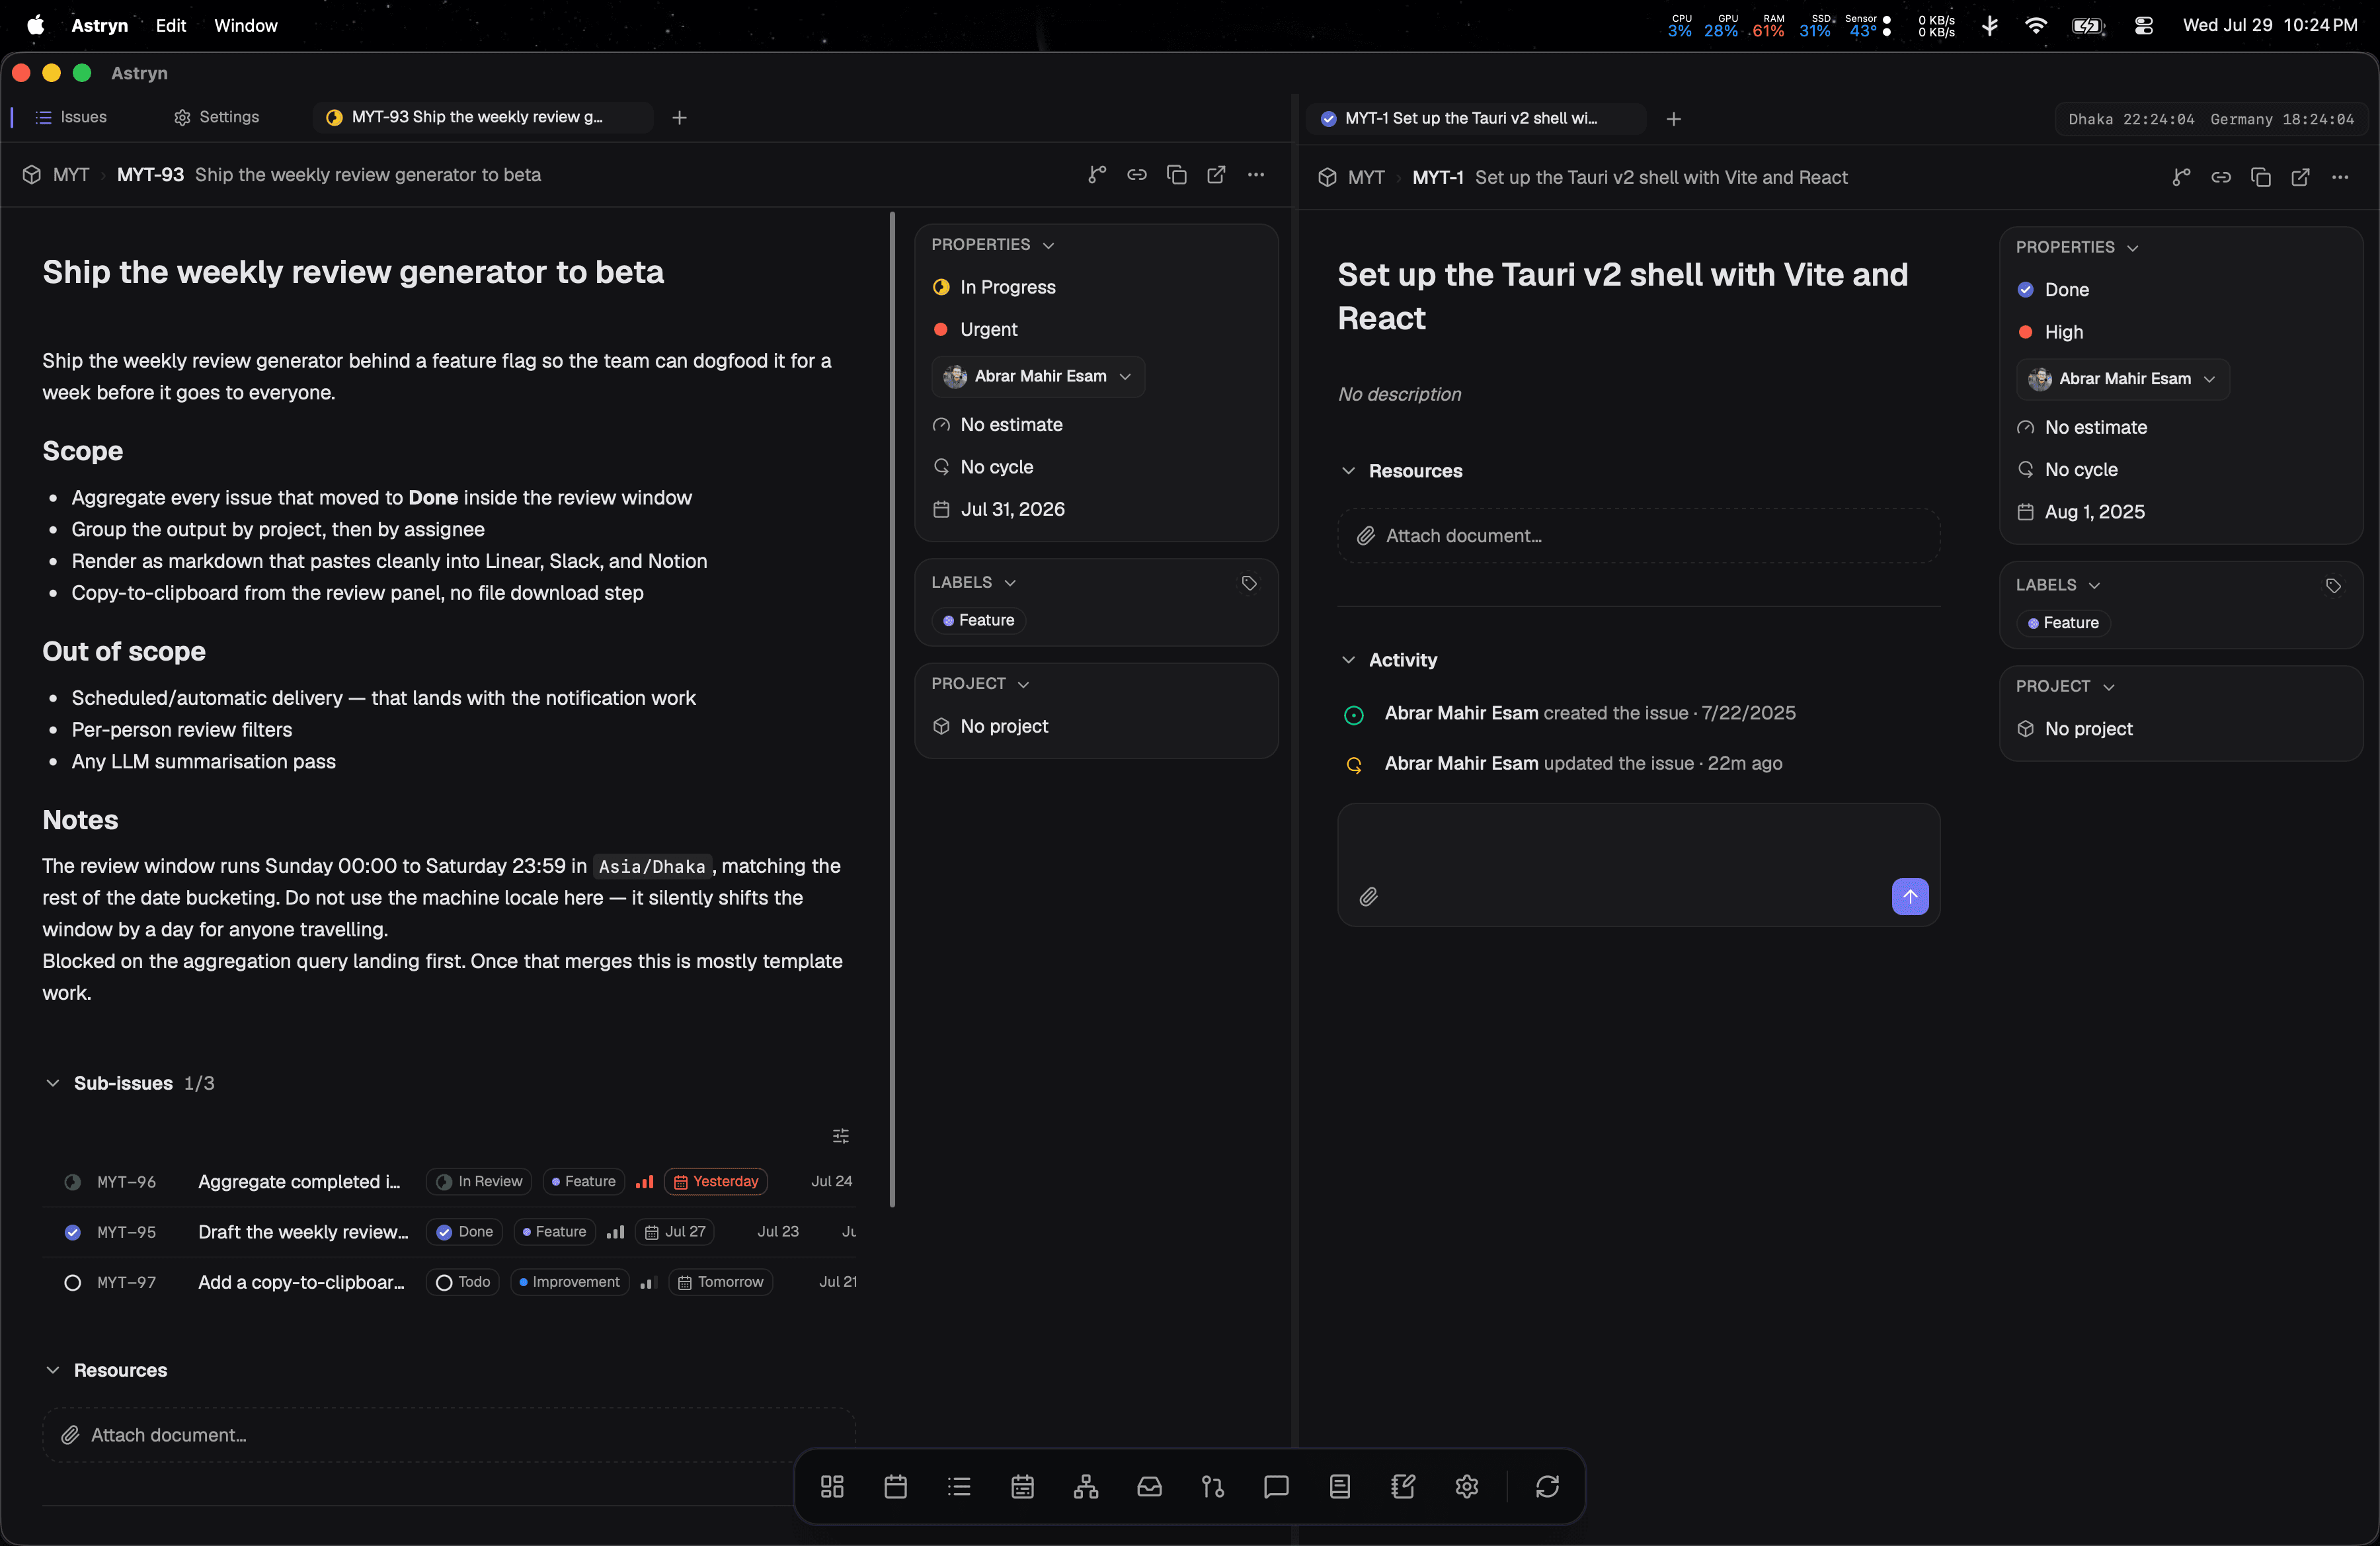Send the comment with the purple arrow button
This screenshot has width=2380, height=1546.
(x=1910, y=897)
